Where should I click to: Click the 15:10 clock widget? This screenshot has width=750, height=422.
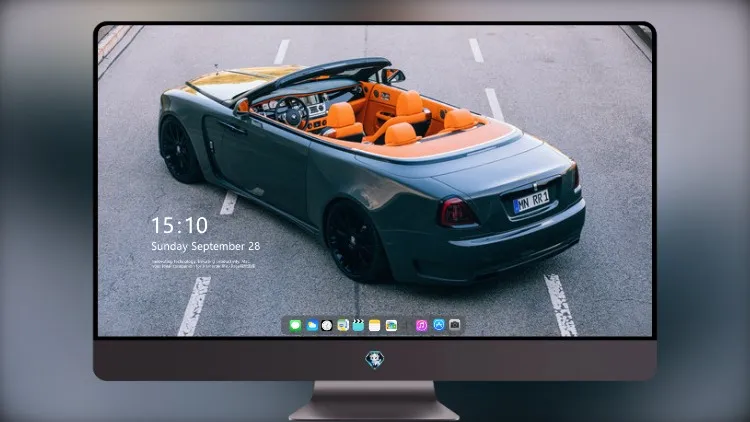(x=179, y=225)
